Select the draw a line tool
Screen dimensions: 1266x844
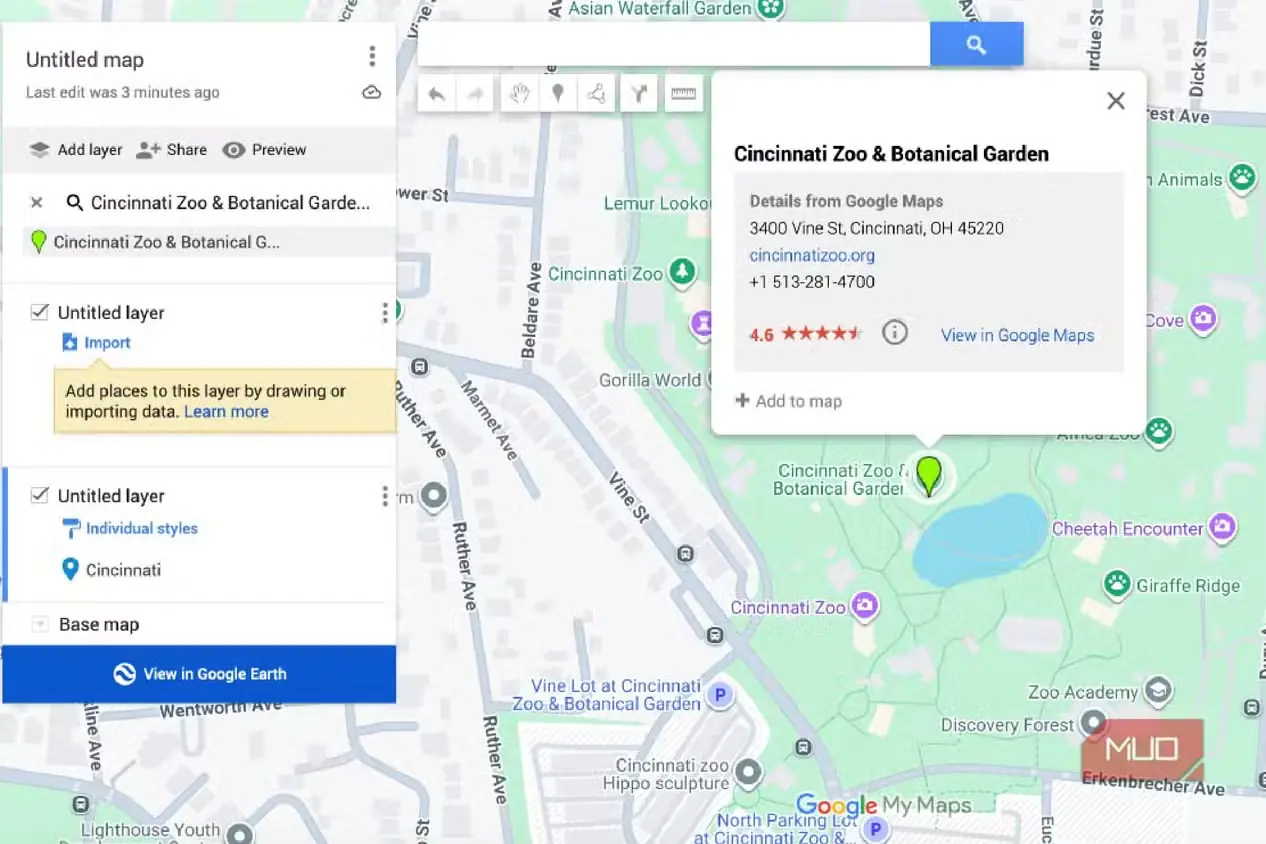click(596, 95)
